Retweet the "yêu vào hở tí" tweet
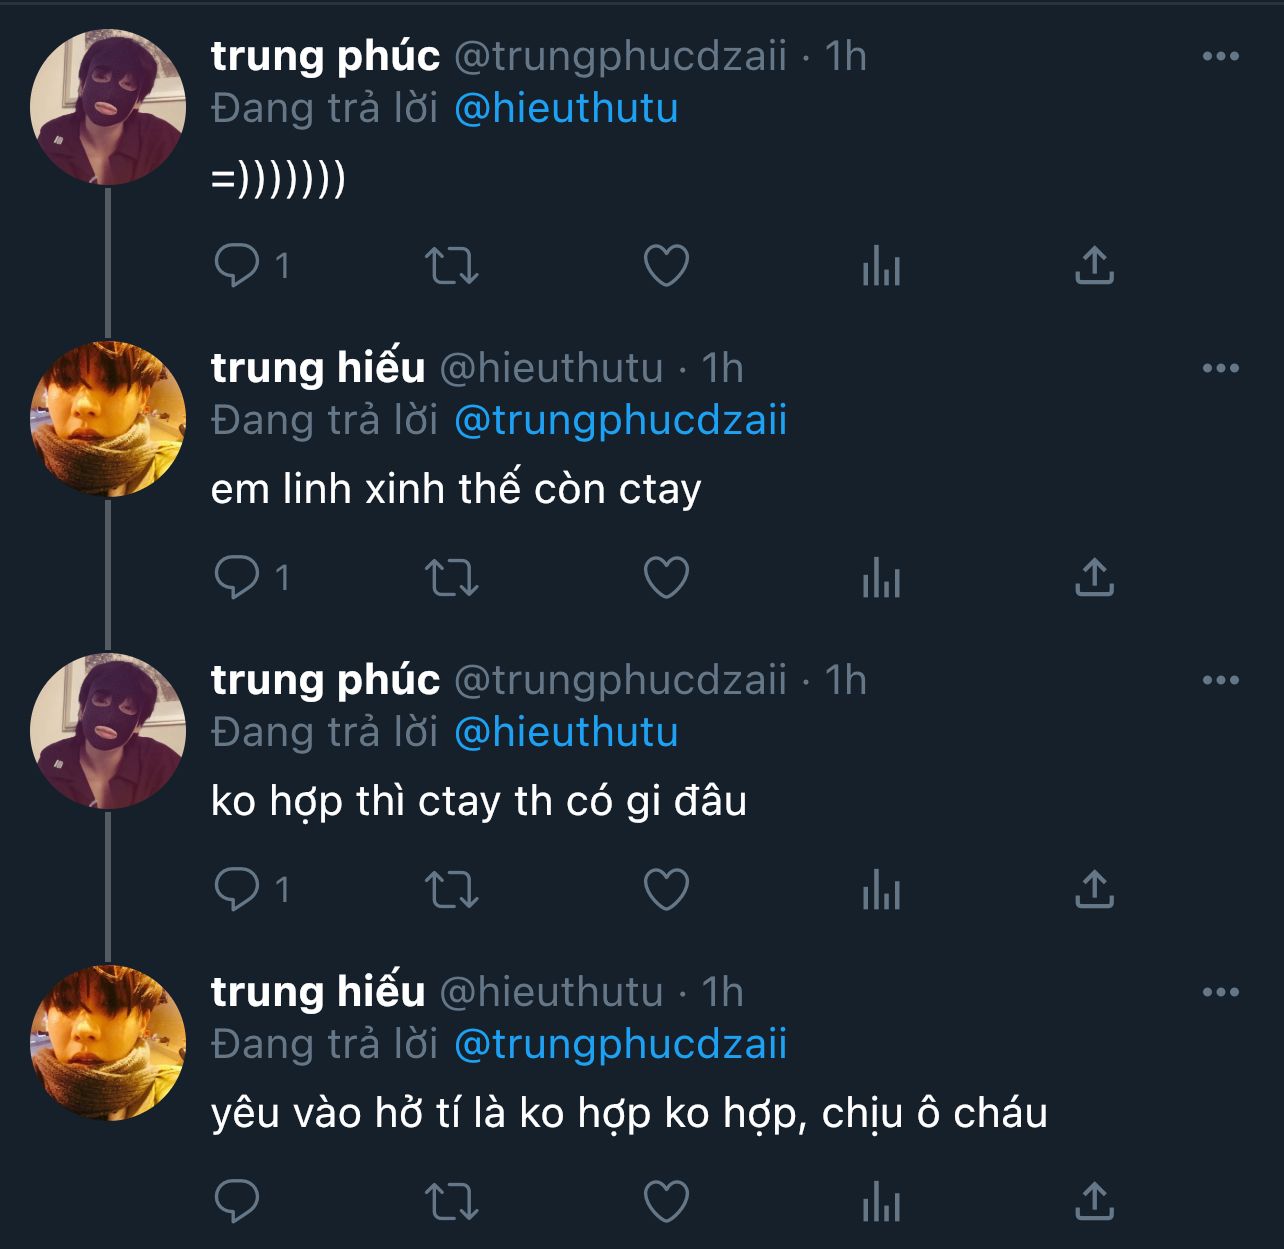 pos(452,1202)
